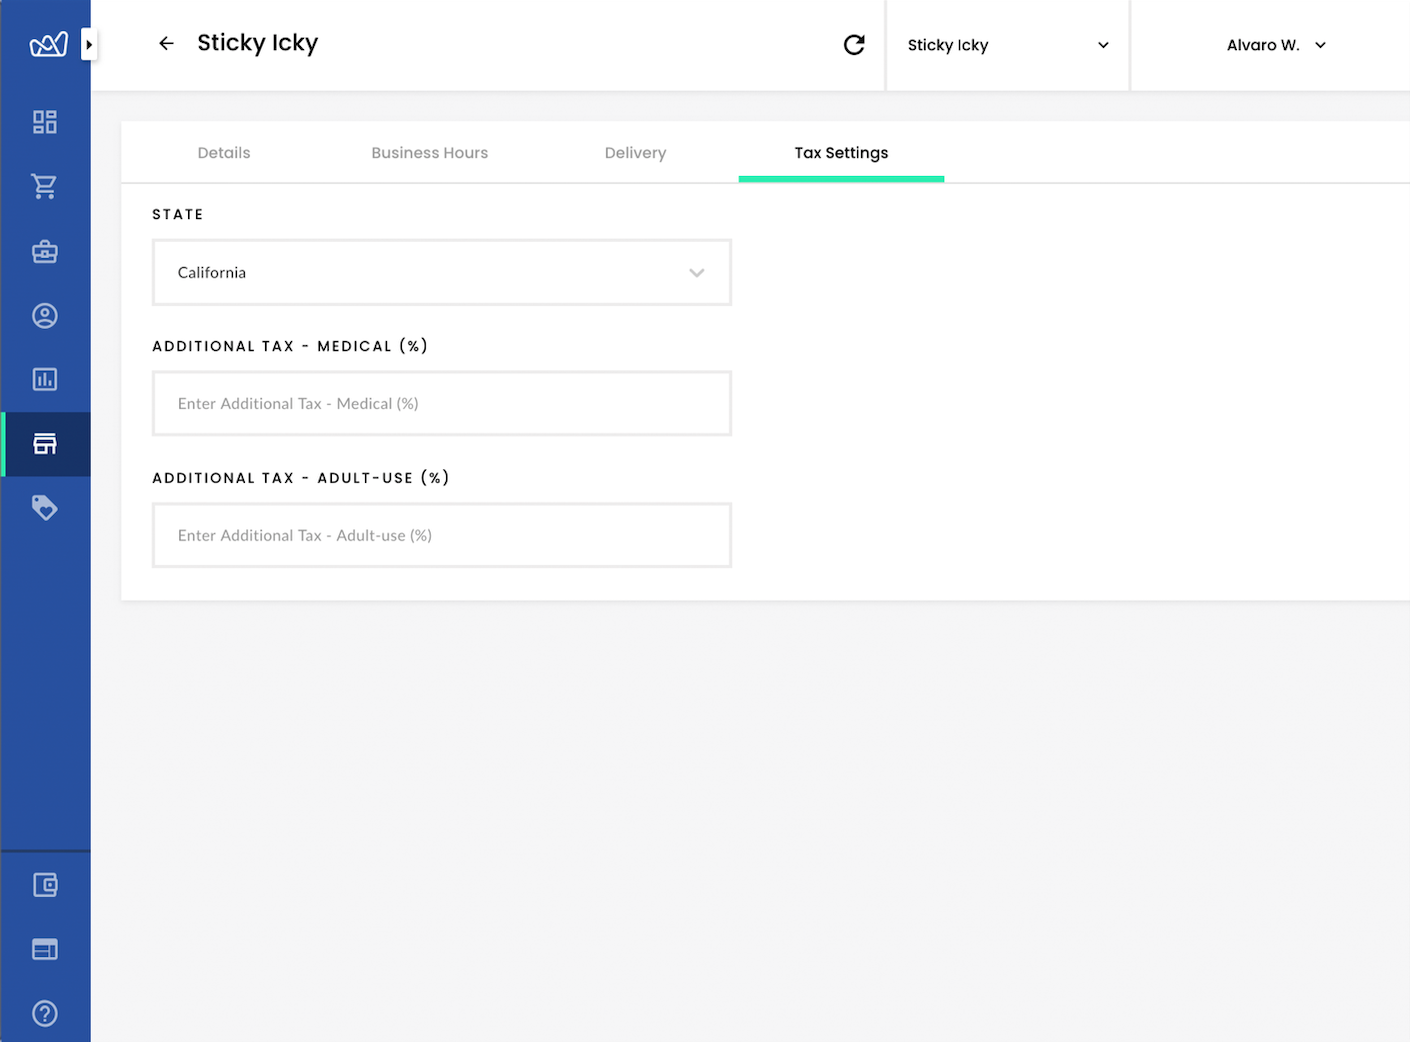Image resolution: width=1410 pixels, height=1042 pixels.
Task: Open the State dropdown showing California
Action: tap(441, 272)
